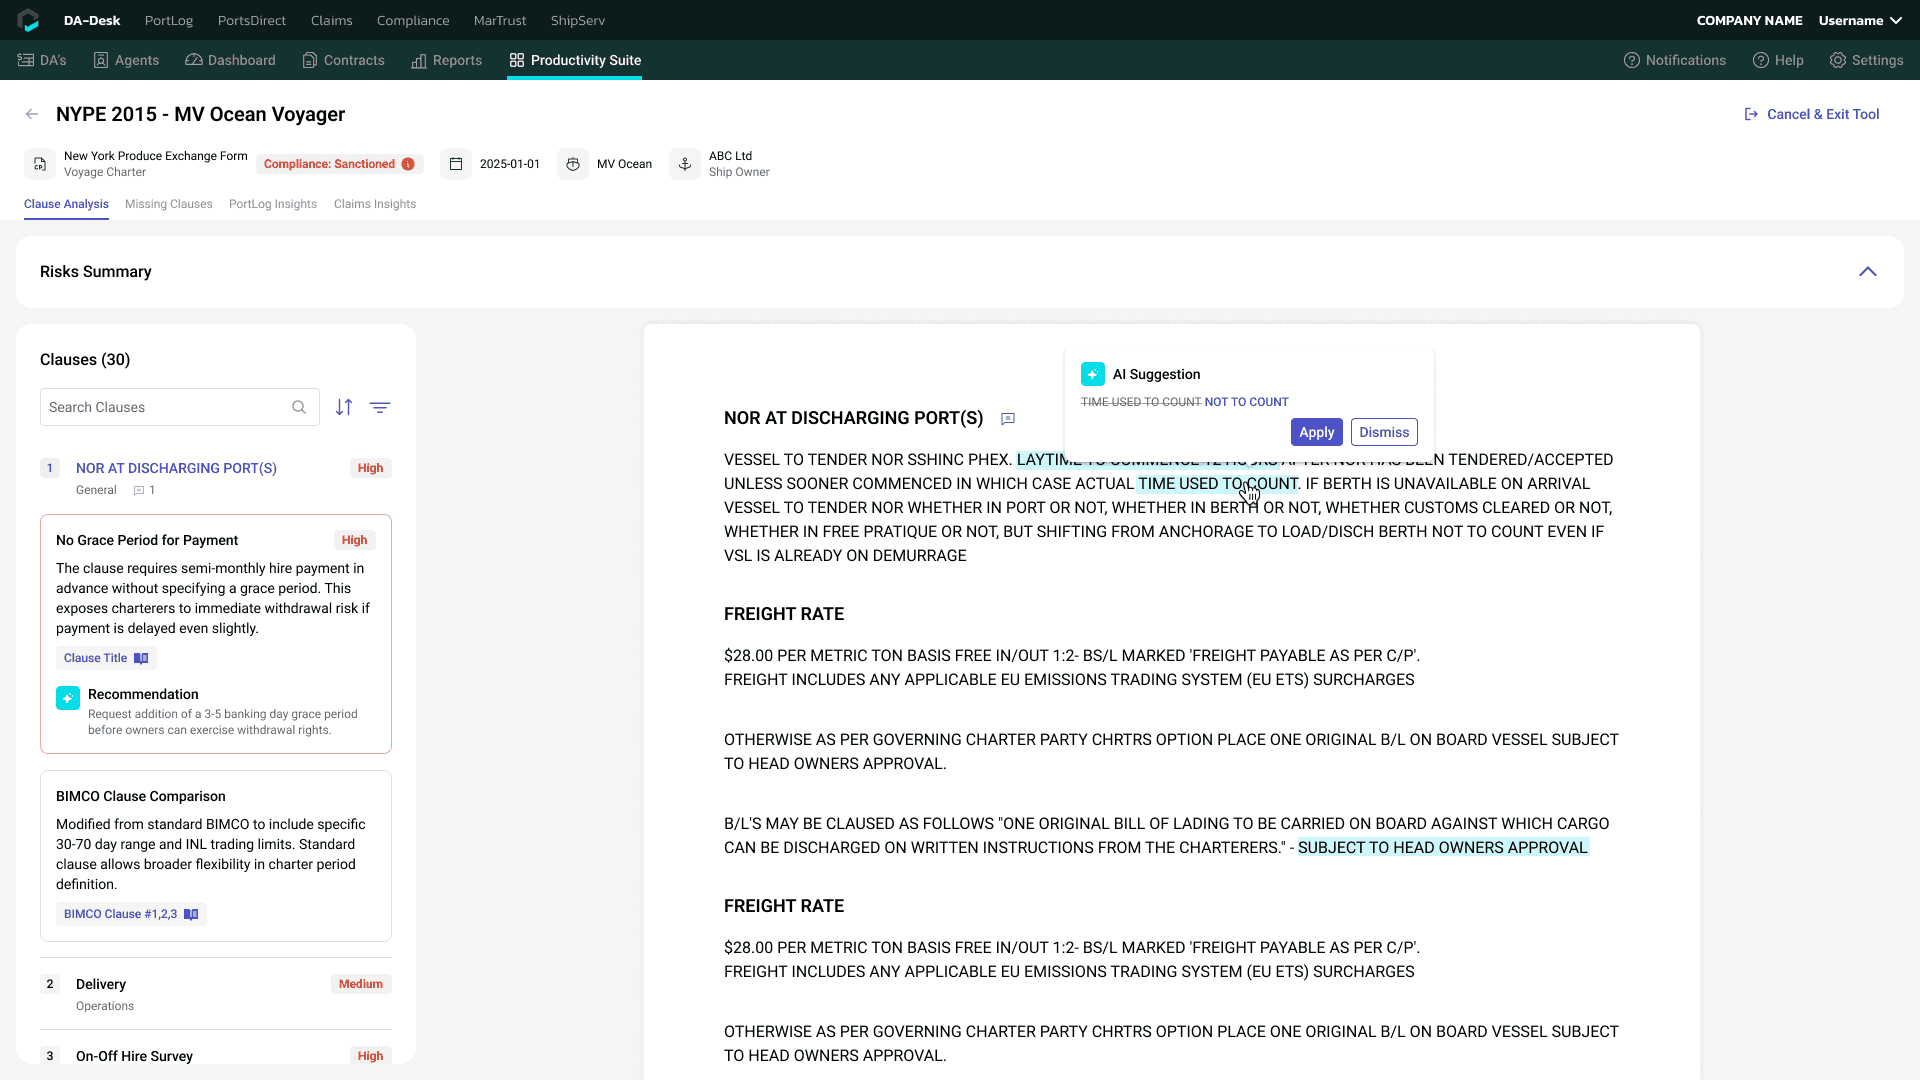This screenshot has height=1080, width=1920.
Task: Select highlighted text SUBJECT TO HEAD OWNERS APPROVAL
Action: 1443,847
